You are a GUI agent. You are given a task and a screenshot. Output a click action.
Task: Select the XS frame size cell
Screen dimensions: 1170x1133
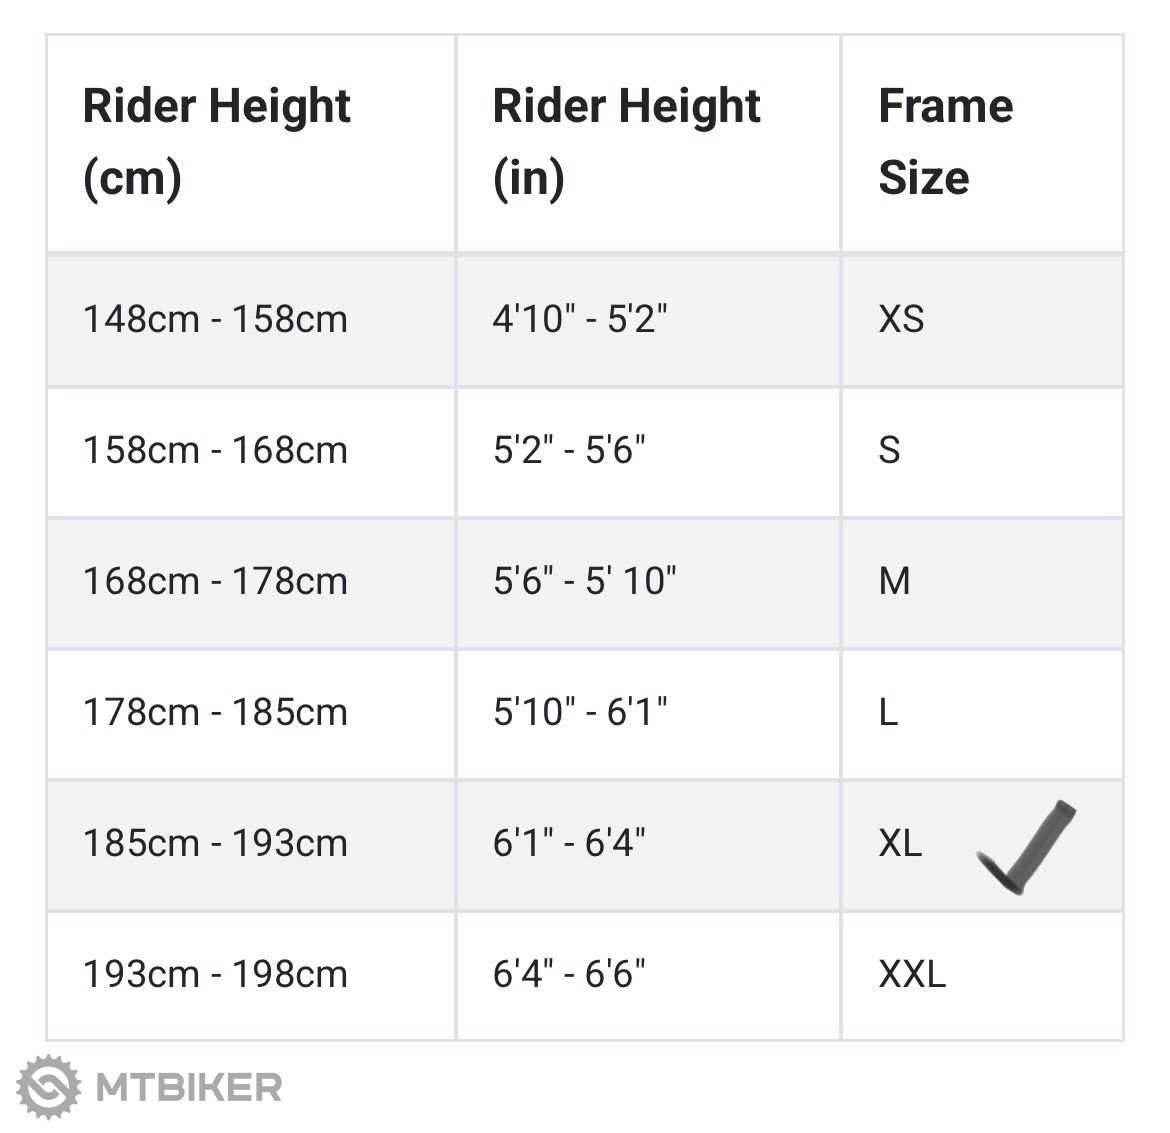tap(901, 320)
